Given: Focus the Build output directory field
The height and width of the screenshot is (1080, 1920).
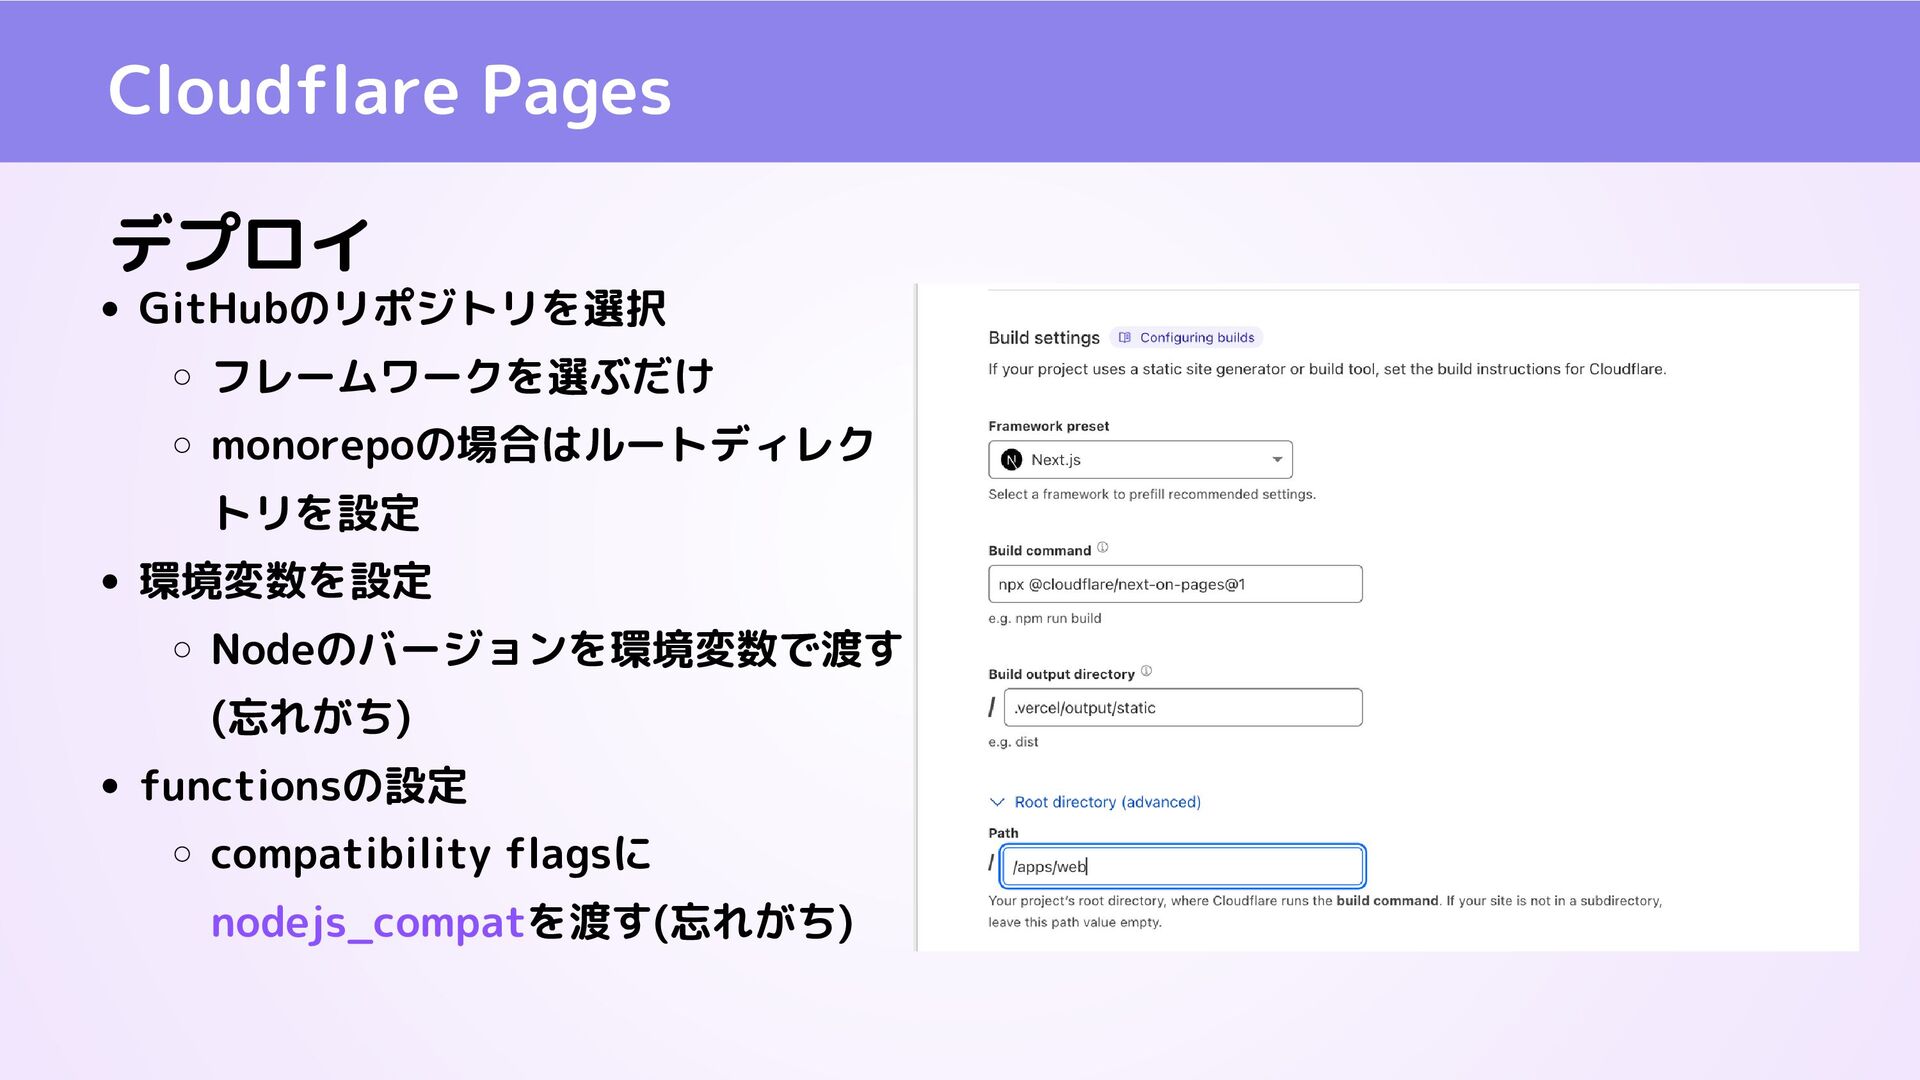Looking at the screenshot, I should tap(1183, 708).
